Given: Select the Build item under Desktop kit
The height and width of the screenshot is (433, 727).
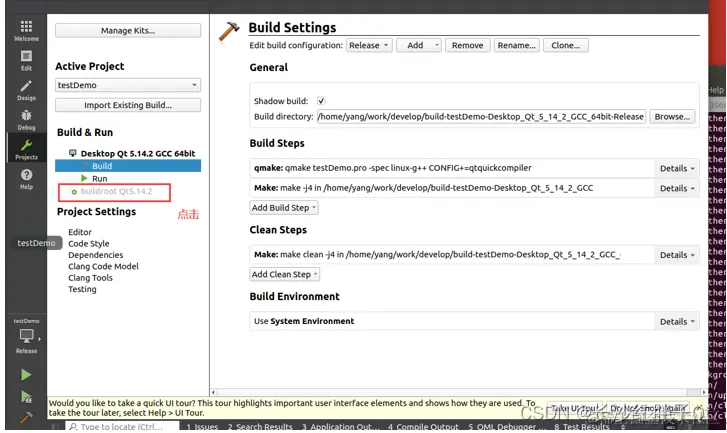Looking at the screenshot, I should [x=128, y=166].
